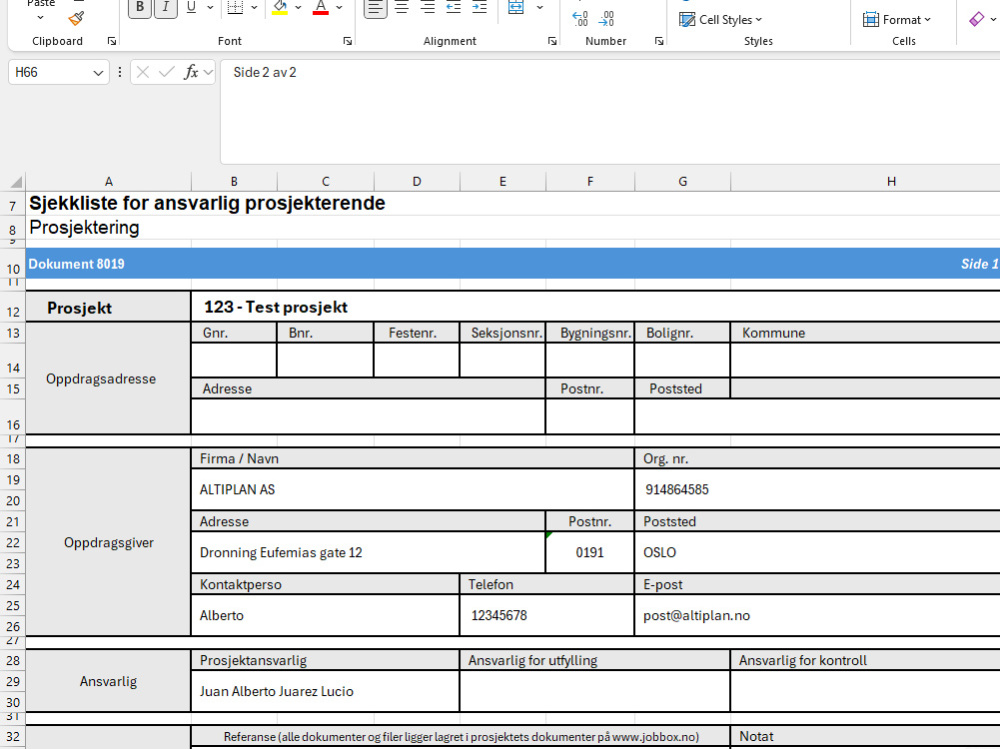The image size is (1000, 749).
Task: Click 'Ansvarlig for kontroll' header cell
Action: click(x=865, y=660)
